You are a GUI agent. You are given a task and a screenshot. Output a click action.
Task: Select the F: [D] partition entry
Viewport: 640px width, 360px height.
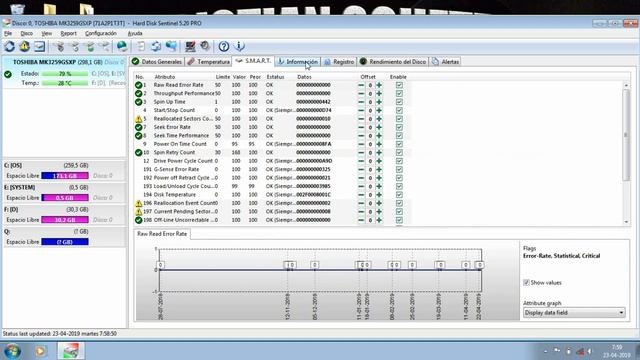tap(64, 215)
